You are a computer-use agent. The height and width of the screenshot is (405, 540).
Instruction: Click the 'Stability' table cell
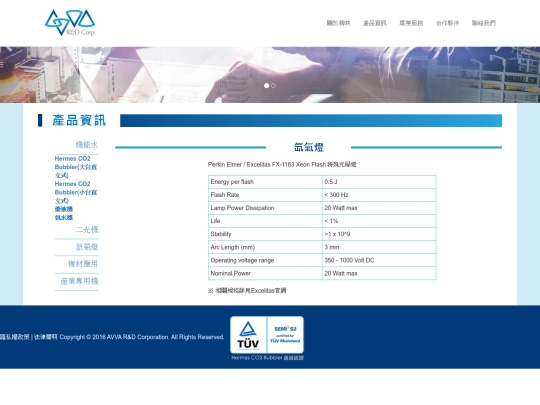pyautogui.click(x=265, y=234)
